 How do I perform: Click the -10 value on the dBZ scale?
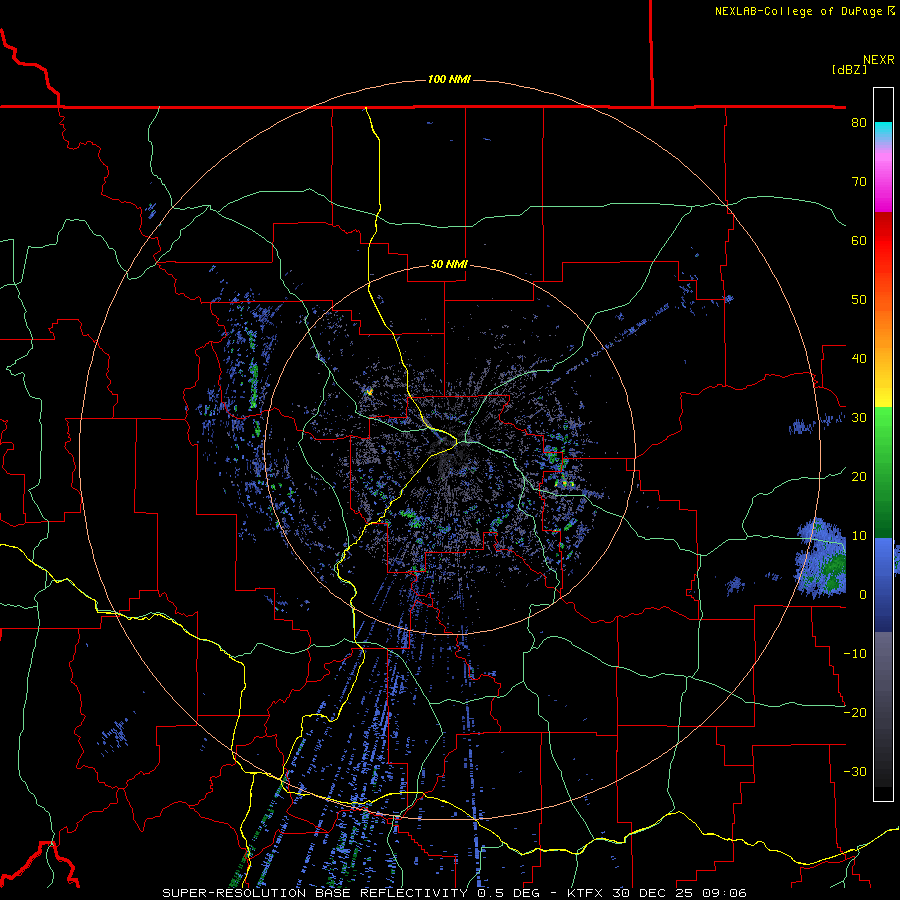point(855,654)
